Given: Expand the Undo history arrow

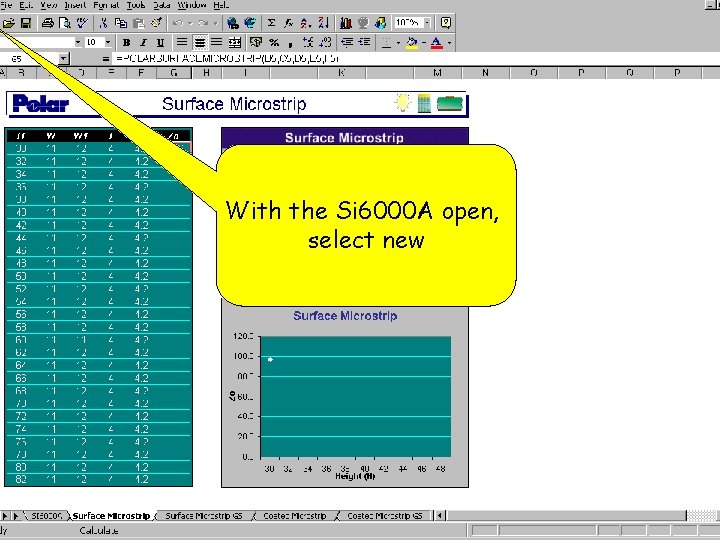Looking at the screenshot, I should (x=190, y=23).
